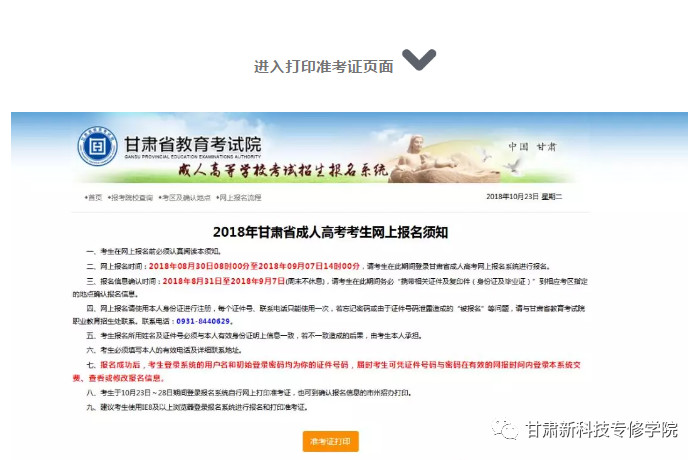Click the phone number 0931-8440829
700x460 pixels.
click(x=203, y=321)
